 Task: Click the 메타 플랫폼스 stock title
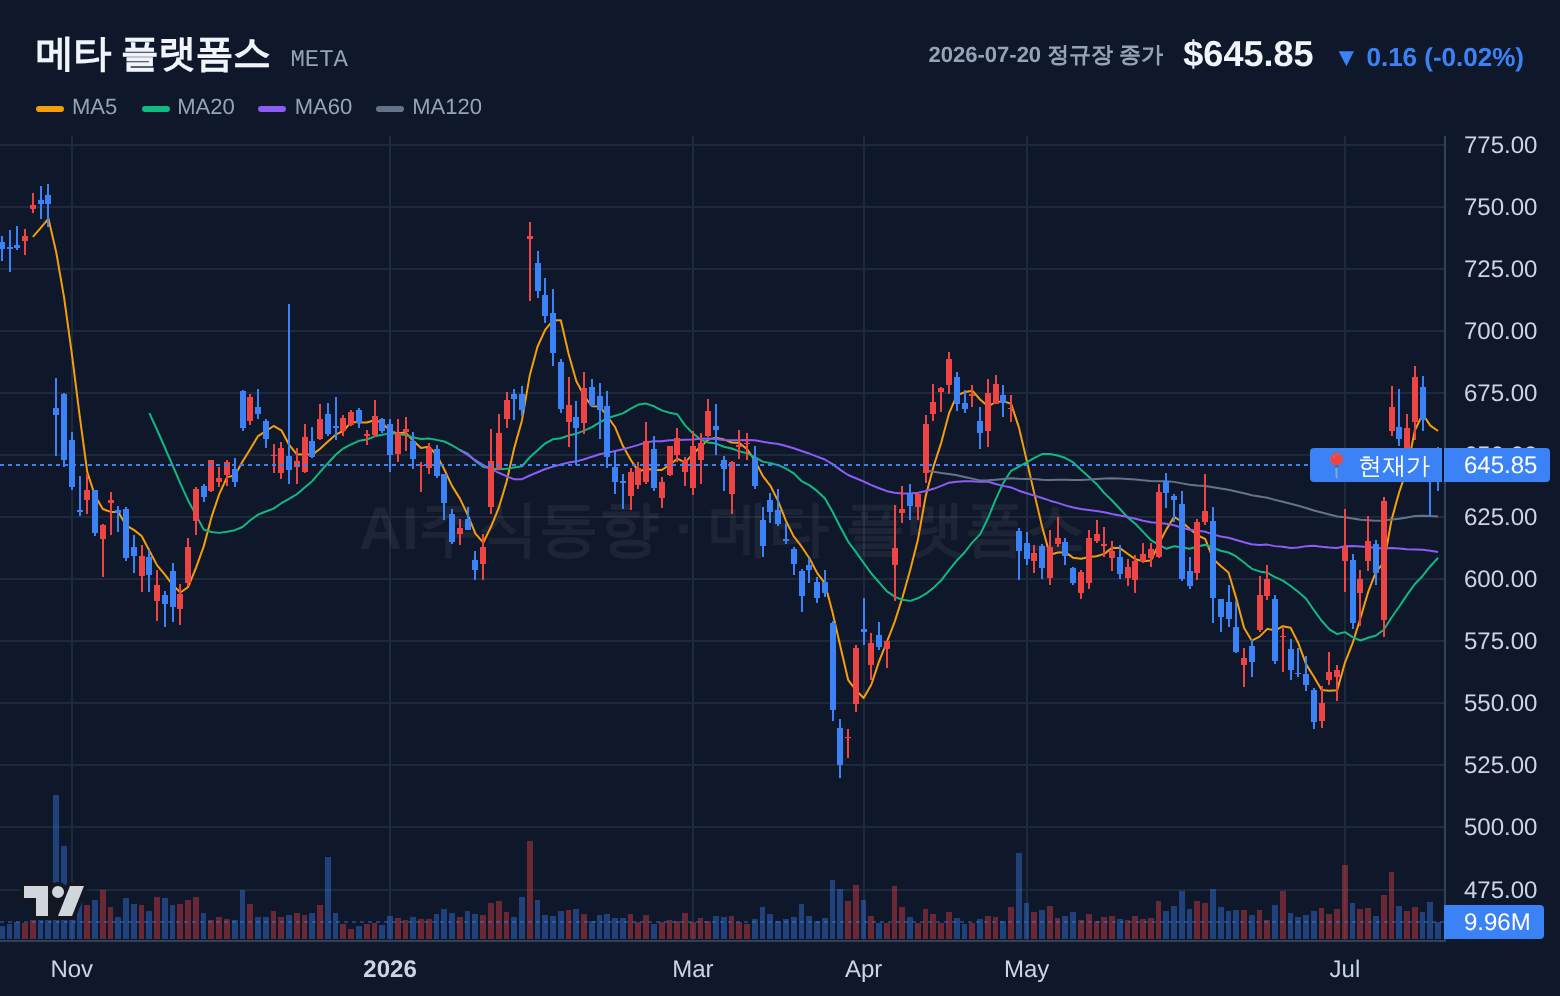tap(153, 54)
